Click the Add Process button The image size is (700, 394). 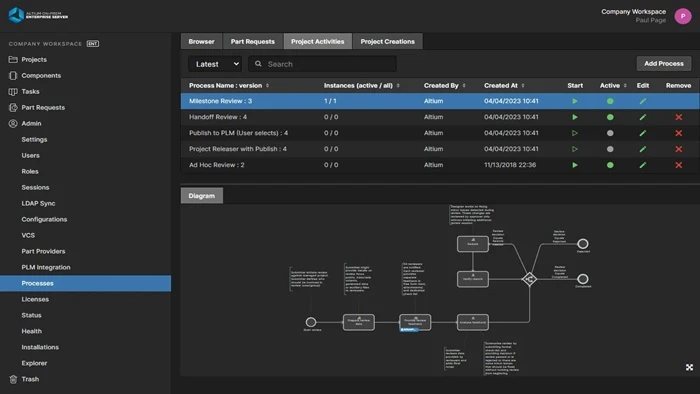click(x=664, y=63)
